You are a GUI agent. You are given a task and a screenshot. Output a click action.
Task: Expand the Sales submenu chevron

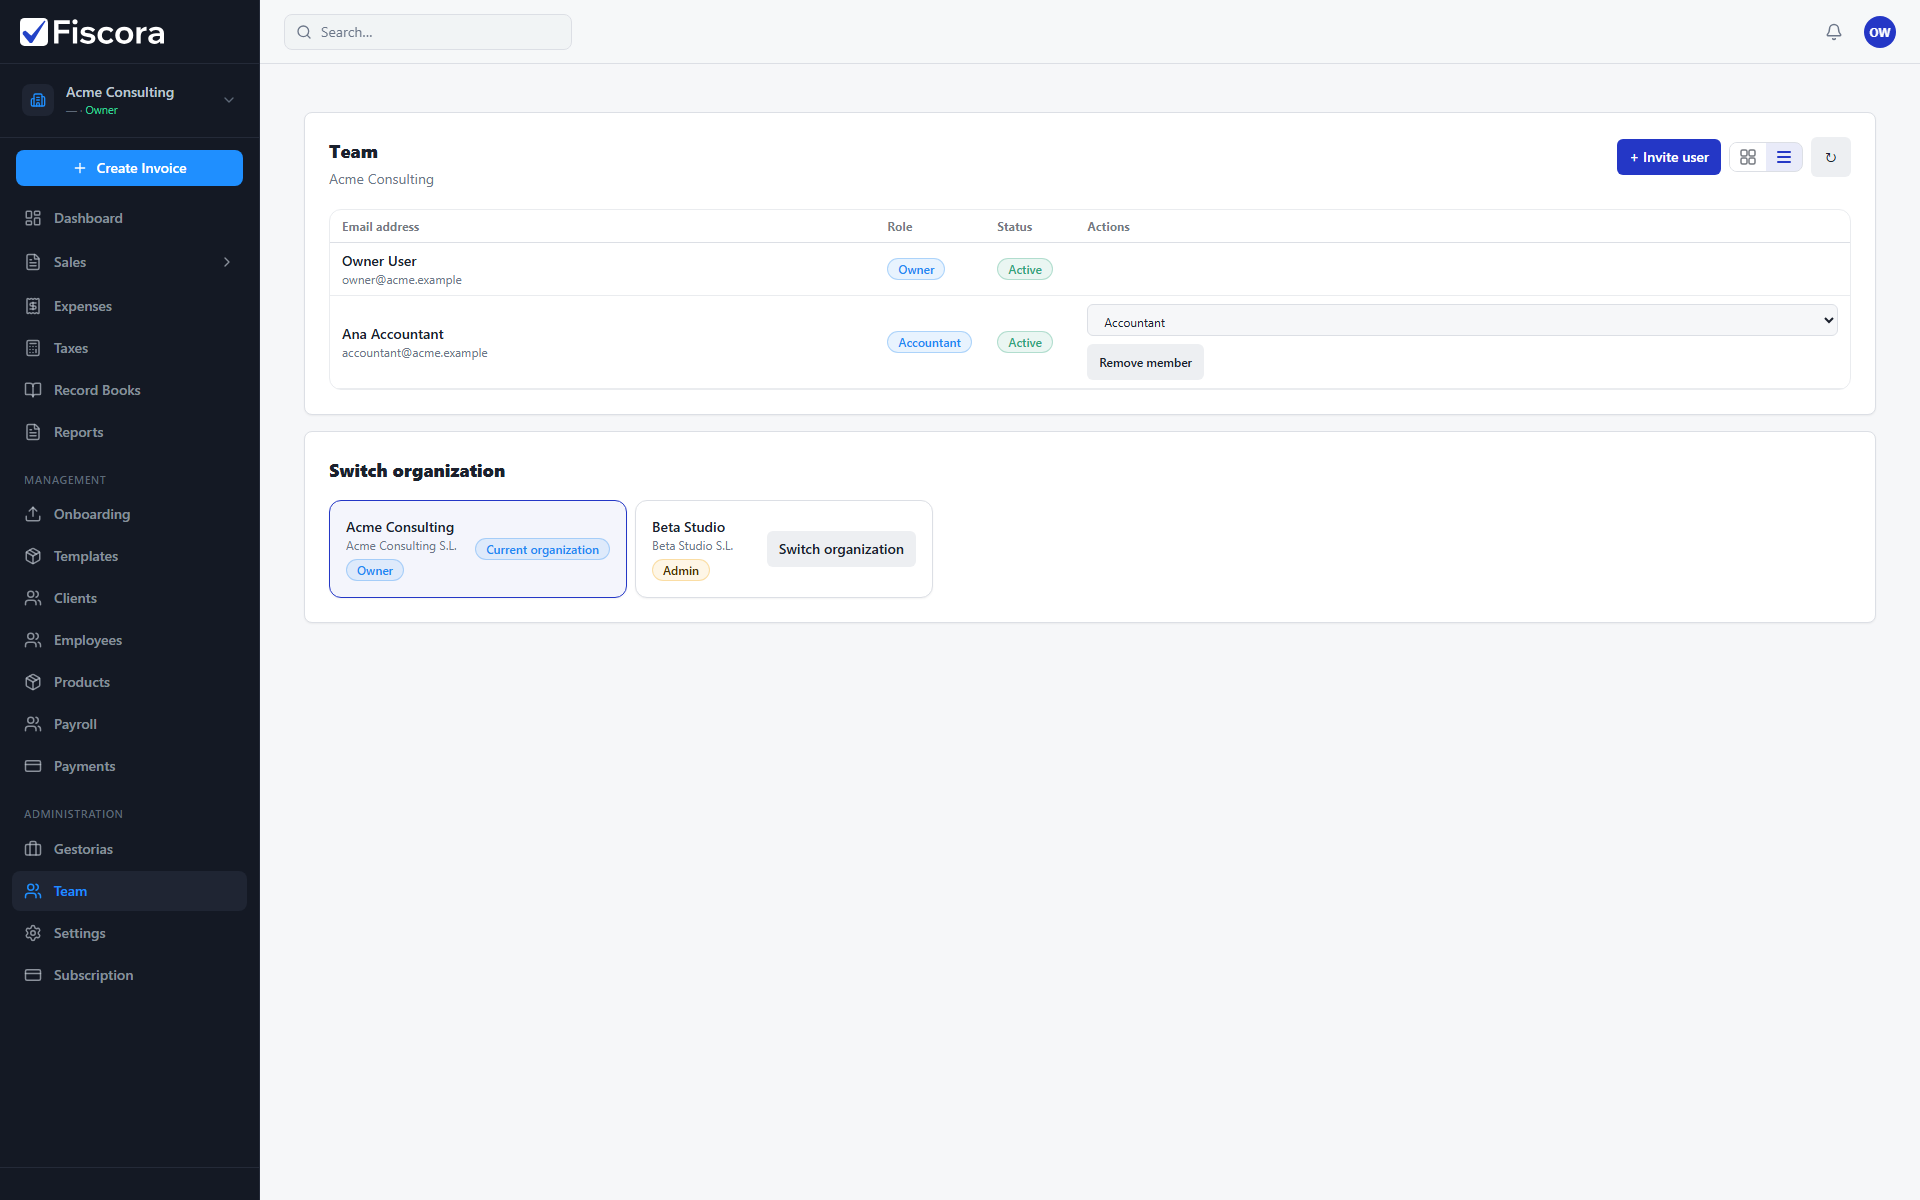coord(227,262)
